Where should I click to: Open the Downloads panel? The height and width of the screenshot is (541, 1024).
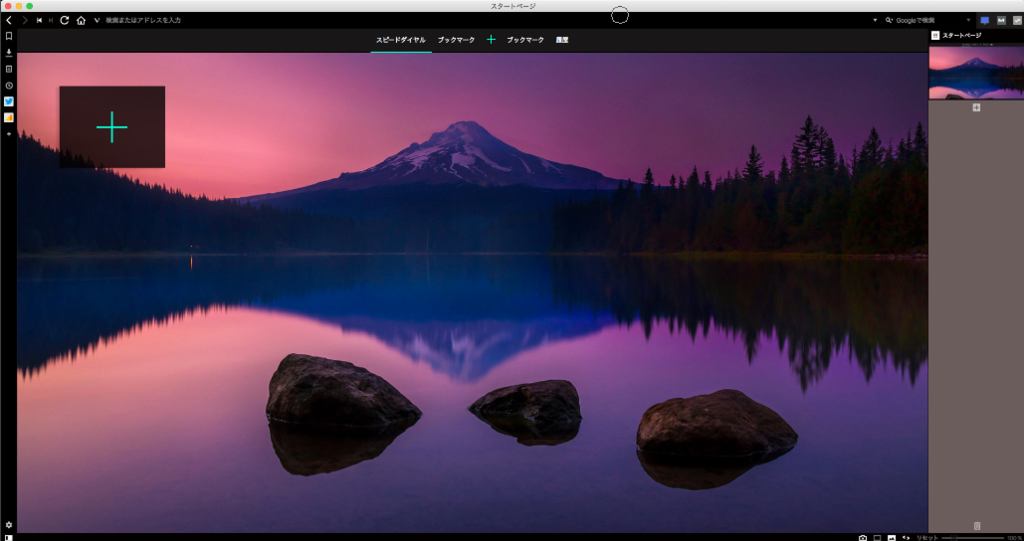(x=8, y=53)
